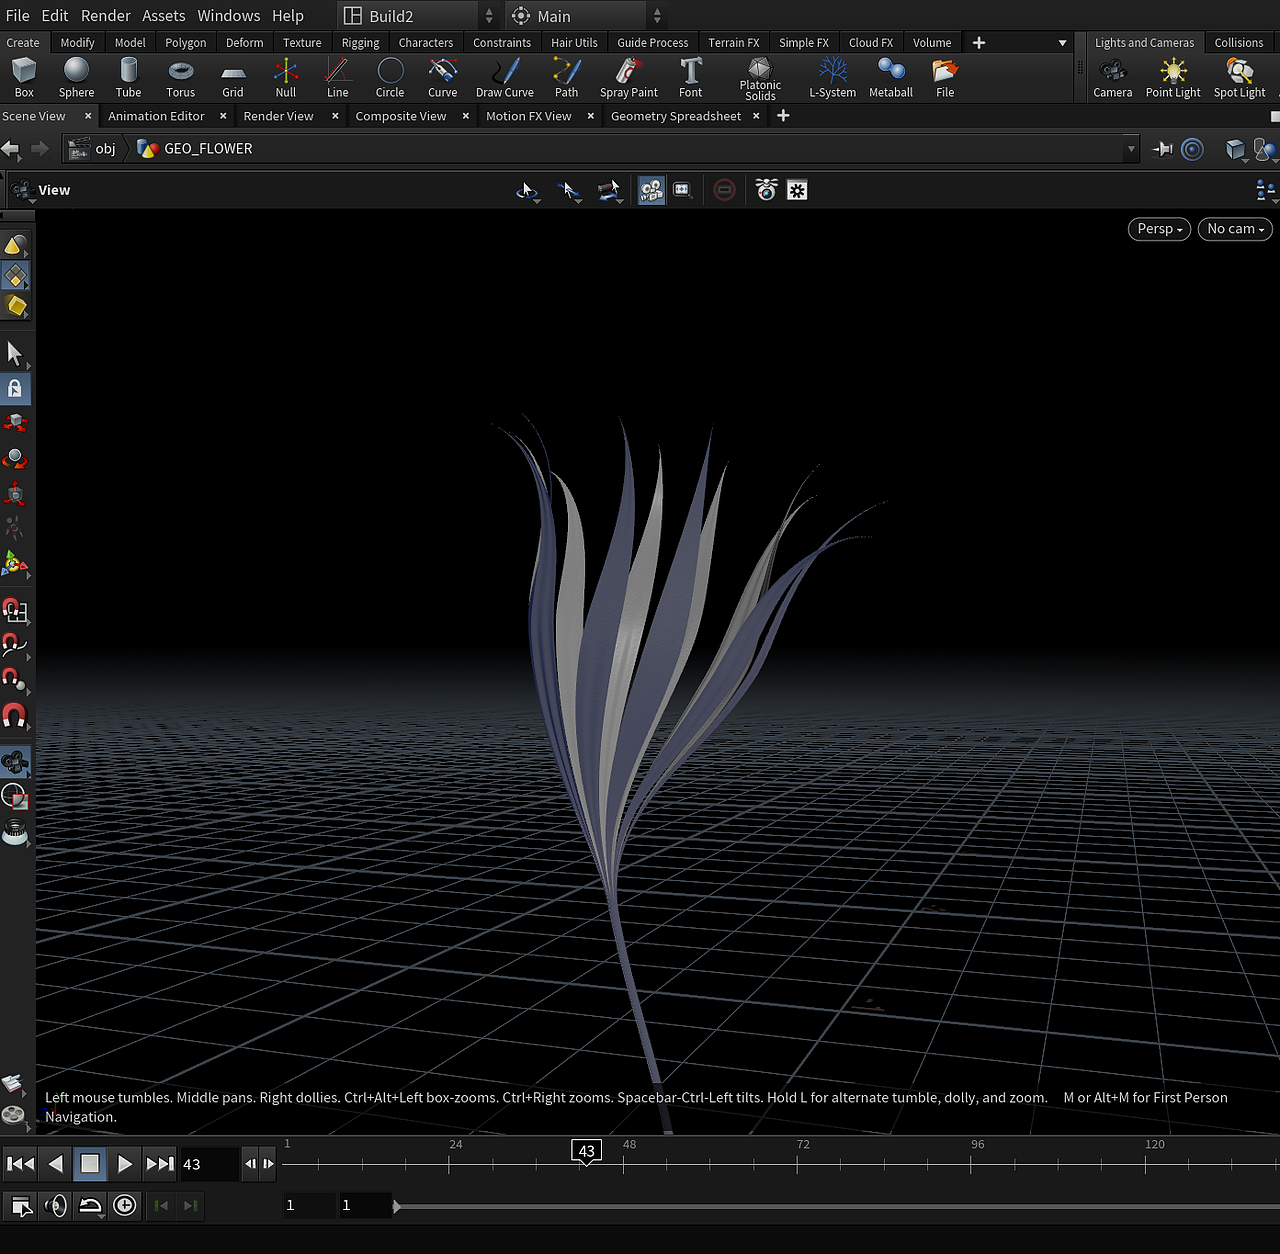The width and height of the screenshot is (1280, 1254).
Task: Launch the L-System shelf tool
Action: coord(833,78)
